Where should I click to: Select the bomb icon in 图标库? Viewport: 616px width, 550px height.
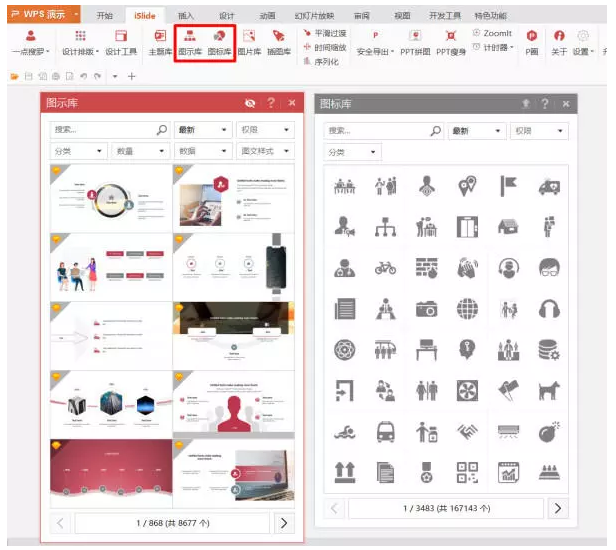click(x=549, y=432)
